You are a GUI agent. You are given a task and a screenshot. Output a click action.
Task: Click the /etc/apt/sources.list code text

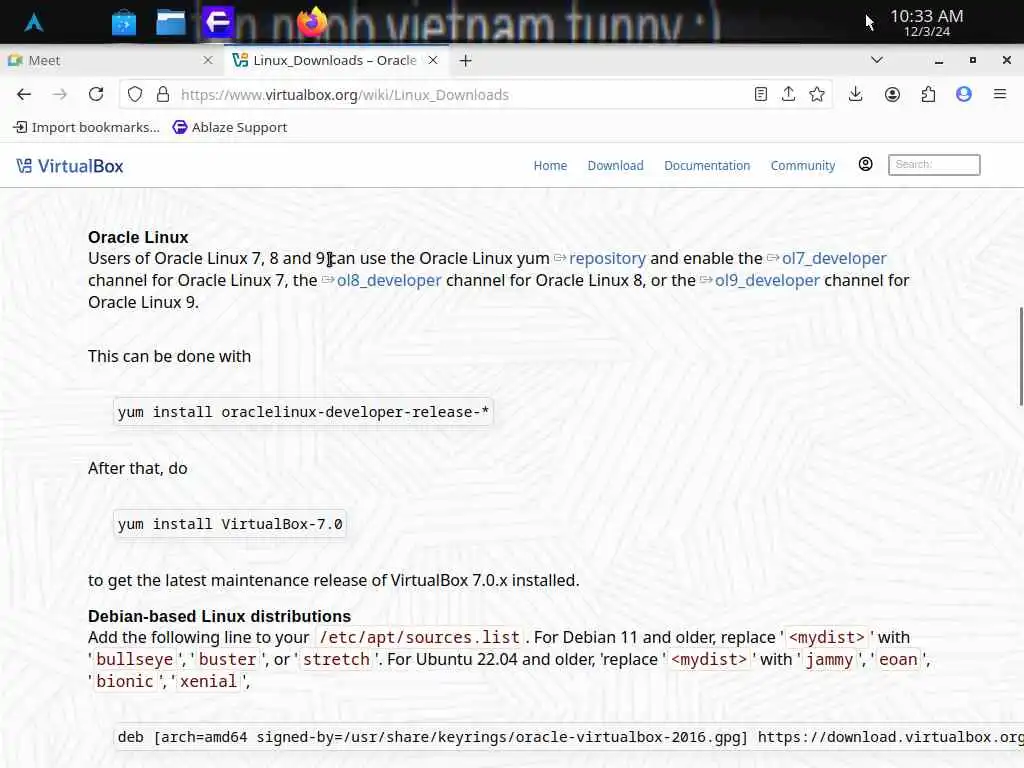419,637
